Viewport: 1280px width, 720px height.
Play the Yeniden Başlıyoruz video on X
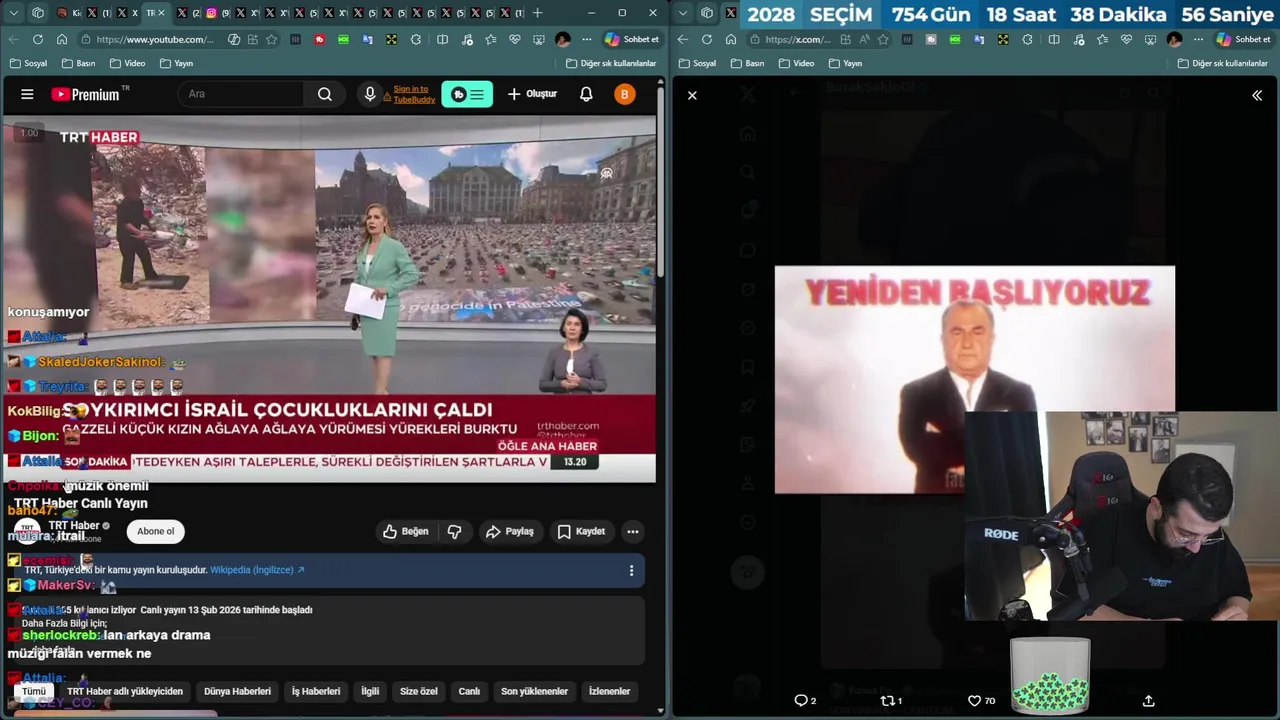pos(975,379)
